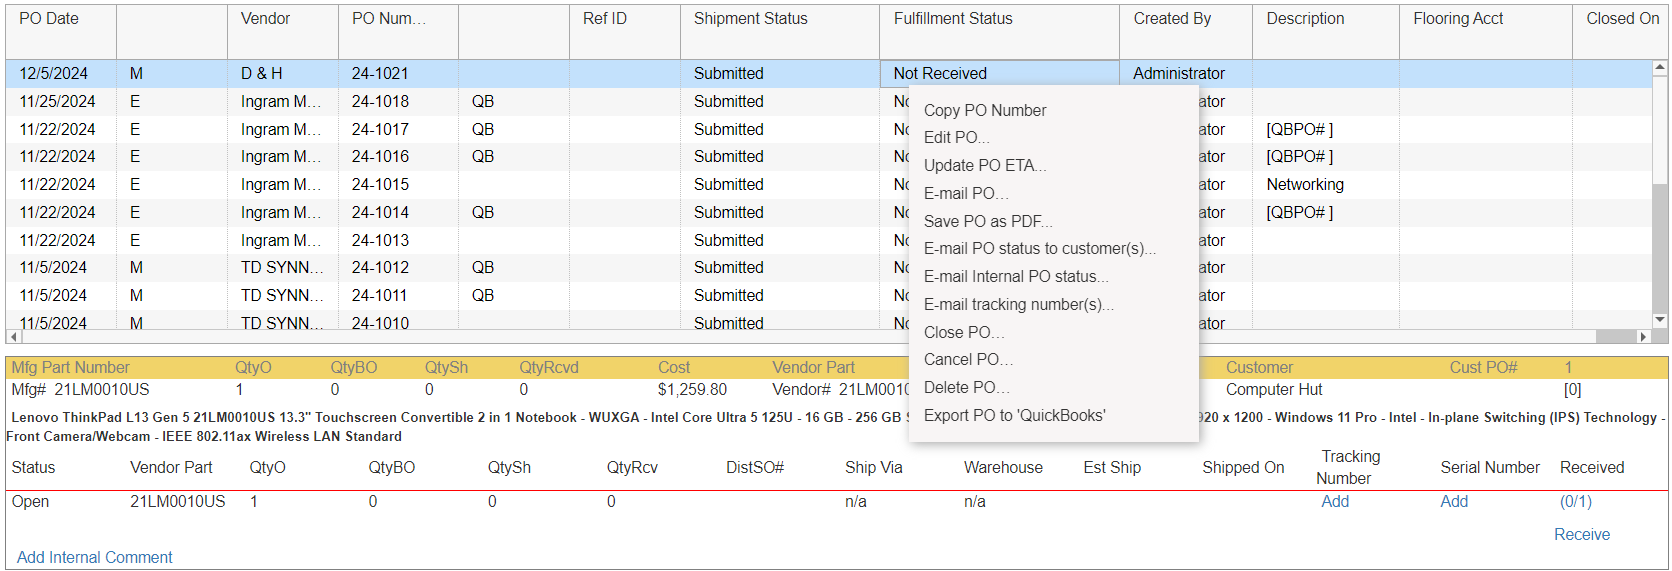Click the PO list scroll-down arrow

tap(1660, 320)
